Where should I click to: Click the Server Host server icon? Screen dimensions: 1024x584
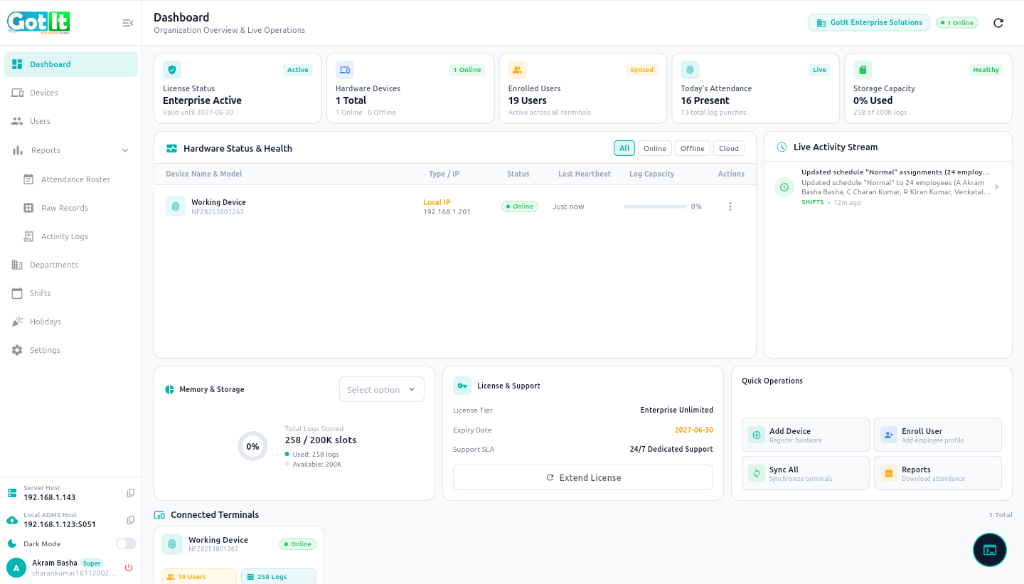click(x=12, y=493)
